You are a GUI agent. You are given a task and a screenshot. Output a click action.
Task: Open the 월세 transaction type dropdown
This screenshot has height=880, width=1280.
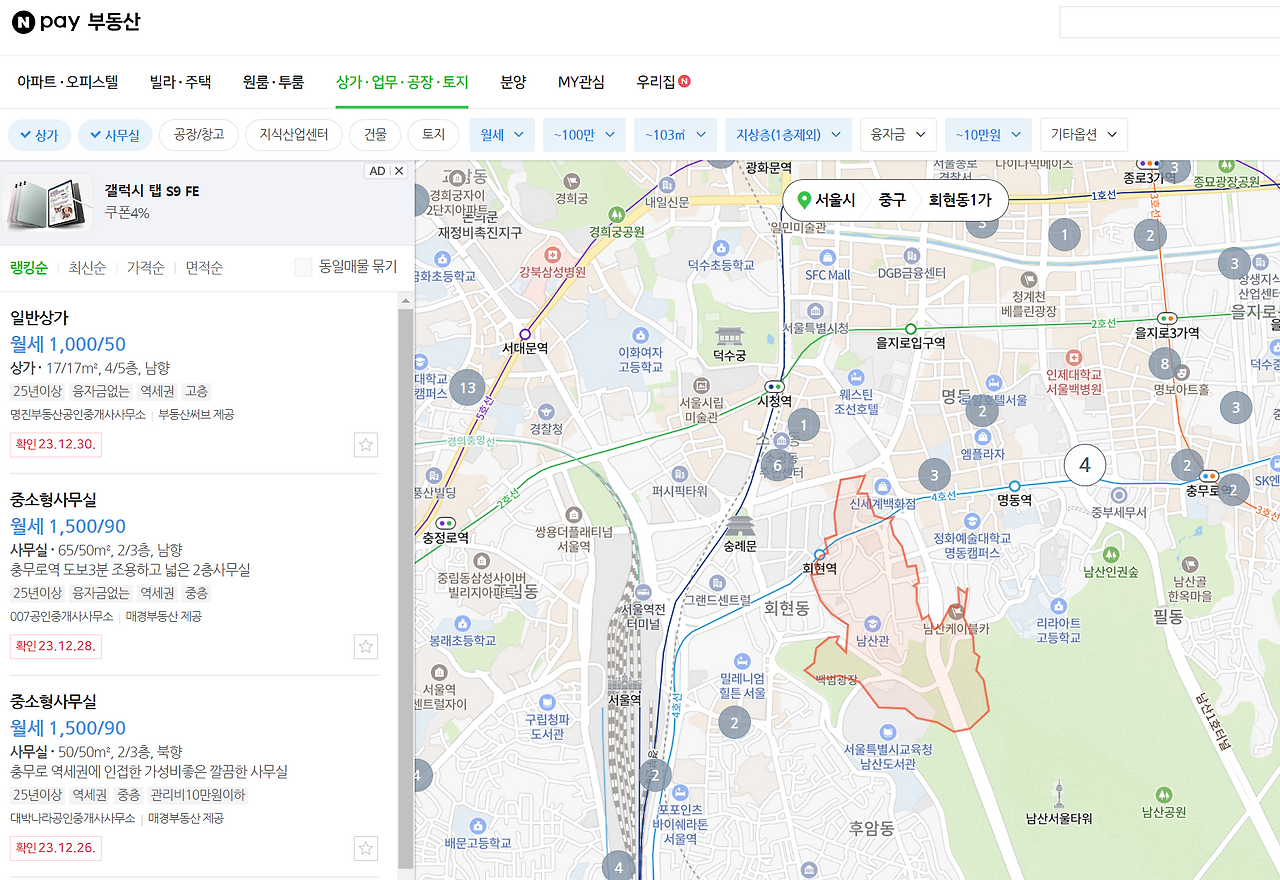[503, 135]
